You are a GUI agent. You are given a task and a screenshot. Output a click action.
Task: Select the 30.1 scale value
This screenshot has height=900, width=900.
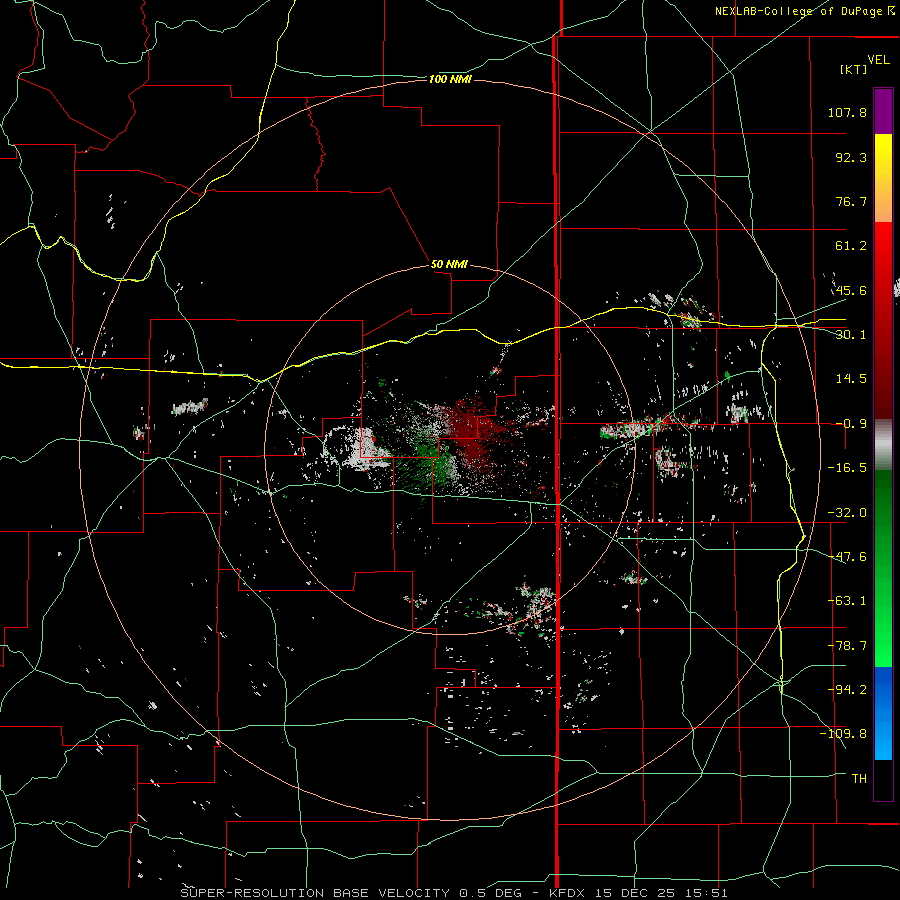(851, 335)
